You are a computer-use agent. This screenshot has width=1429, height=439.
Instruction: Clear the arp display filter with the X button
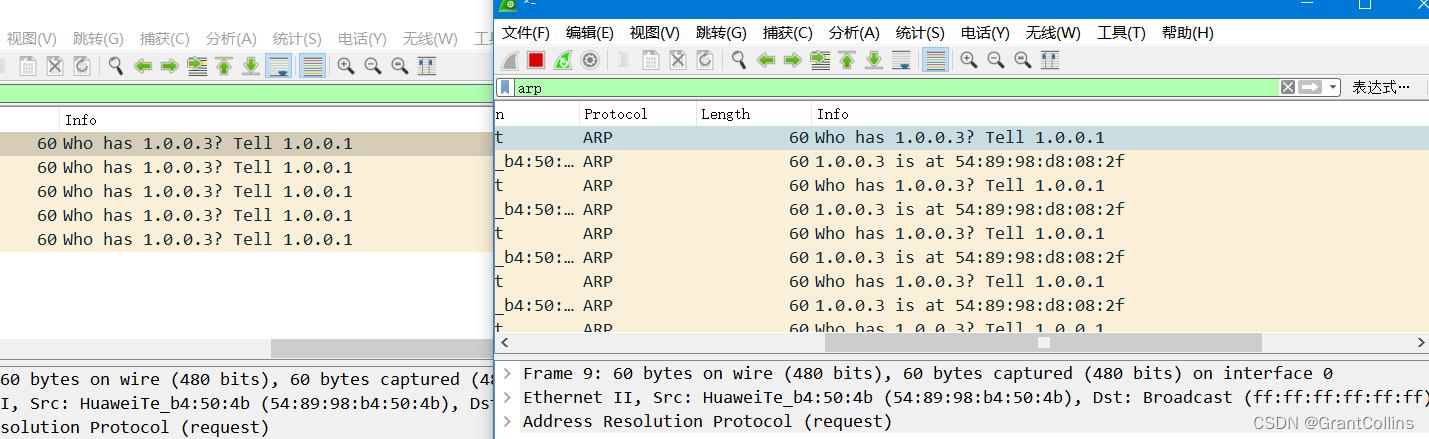pyautogui.click(x=1288, y=88)
